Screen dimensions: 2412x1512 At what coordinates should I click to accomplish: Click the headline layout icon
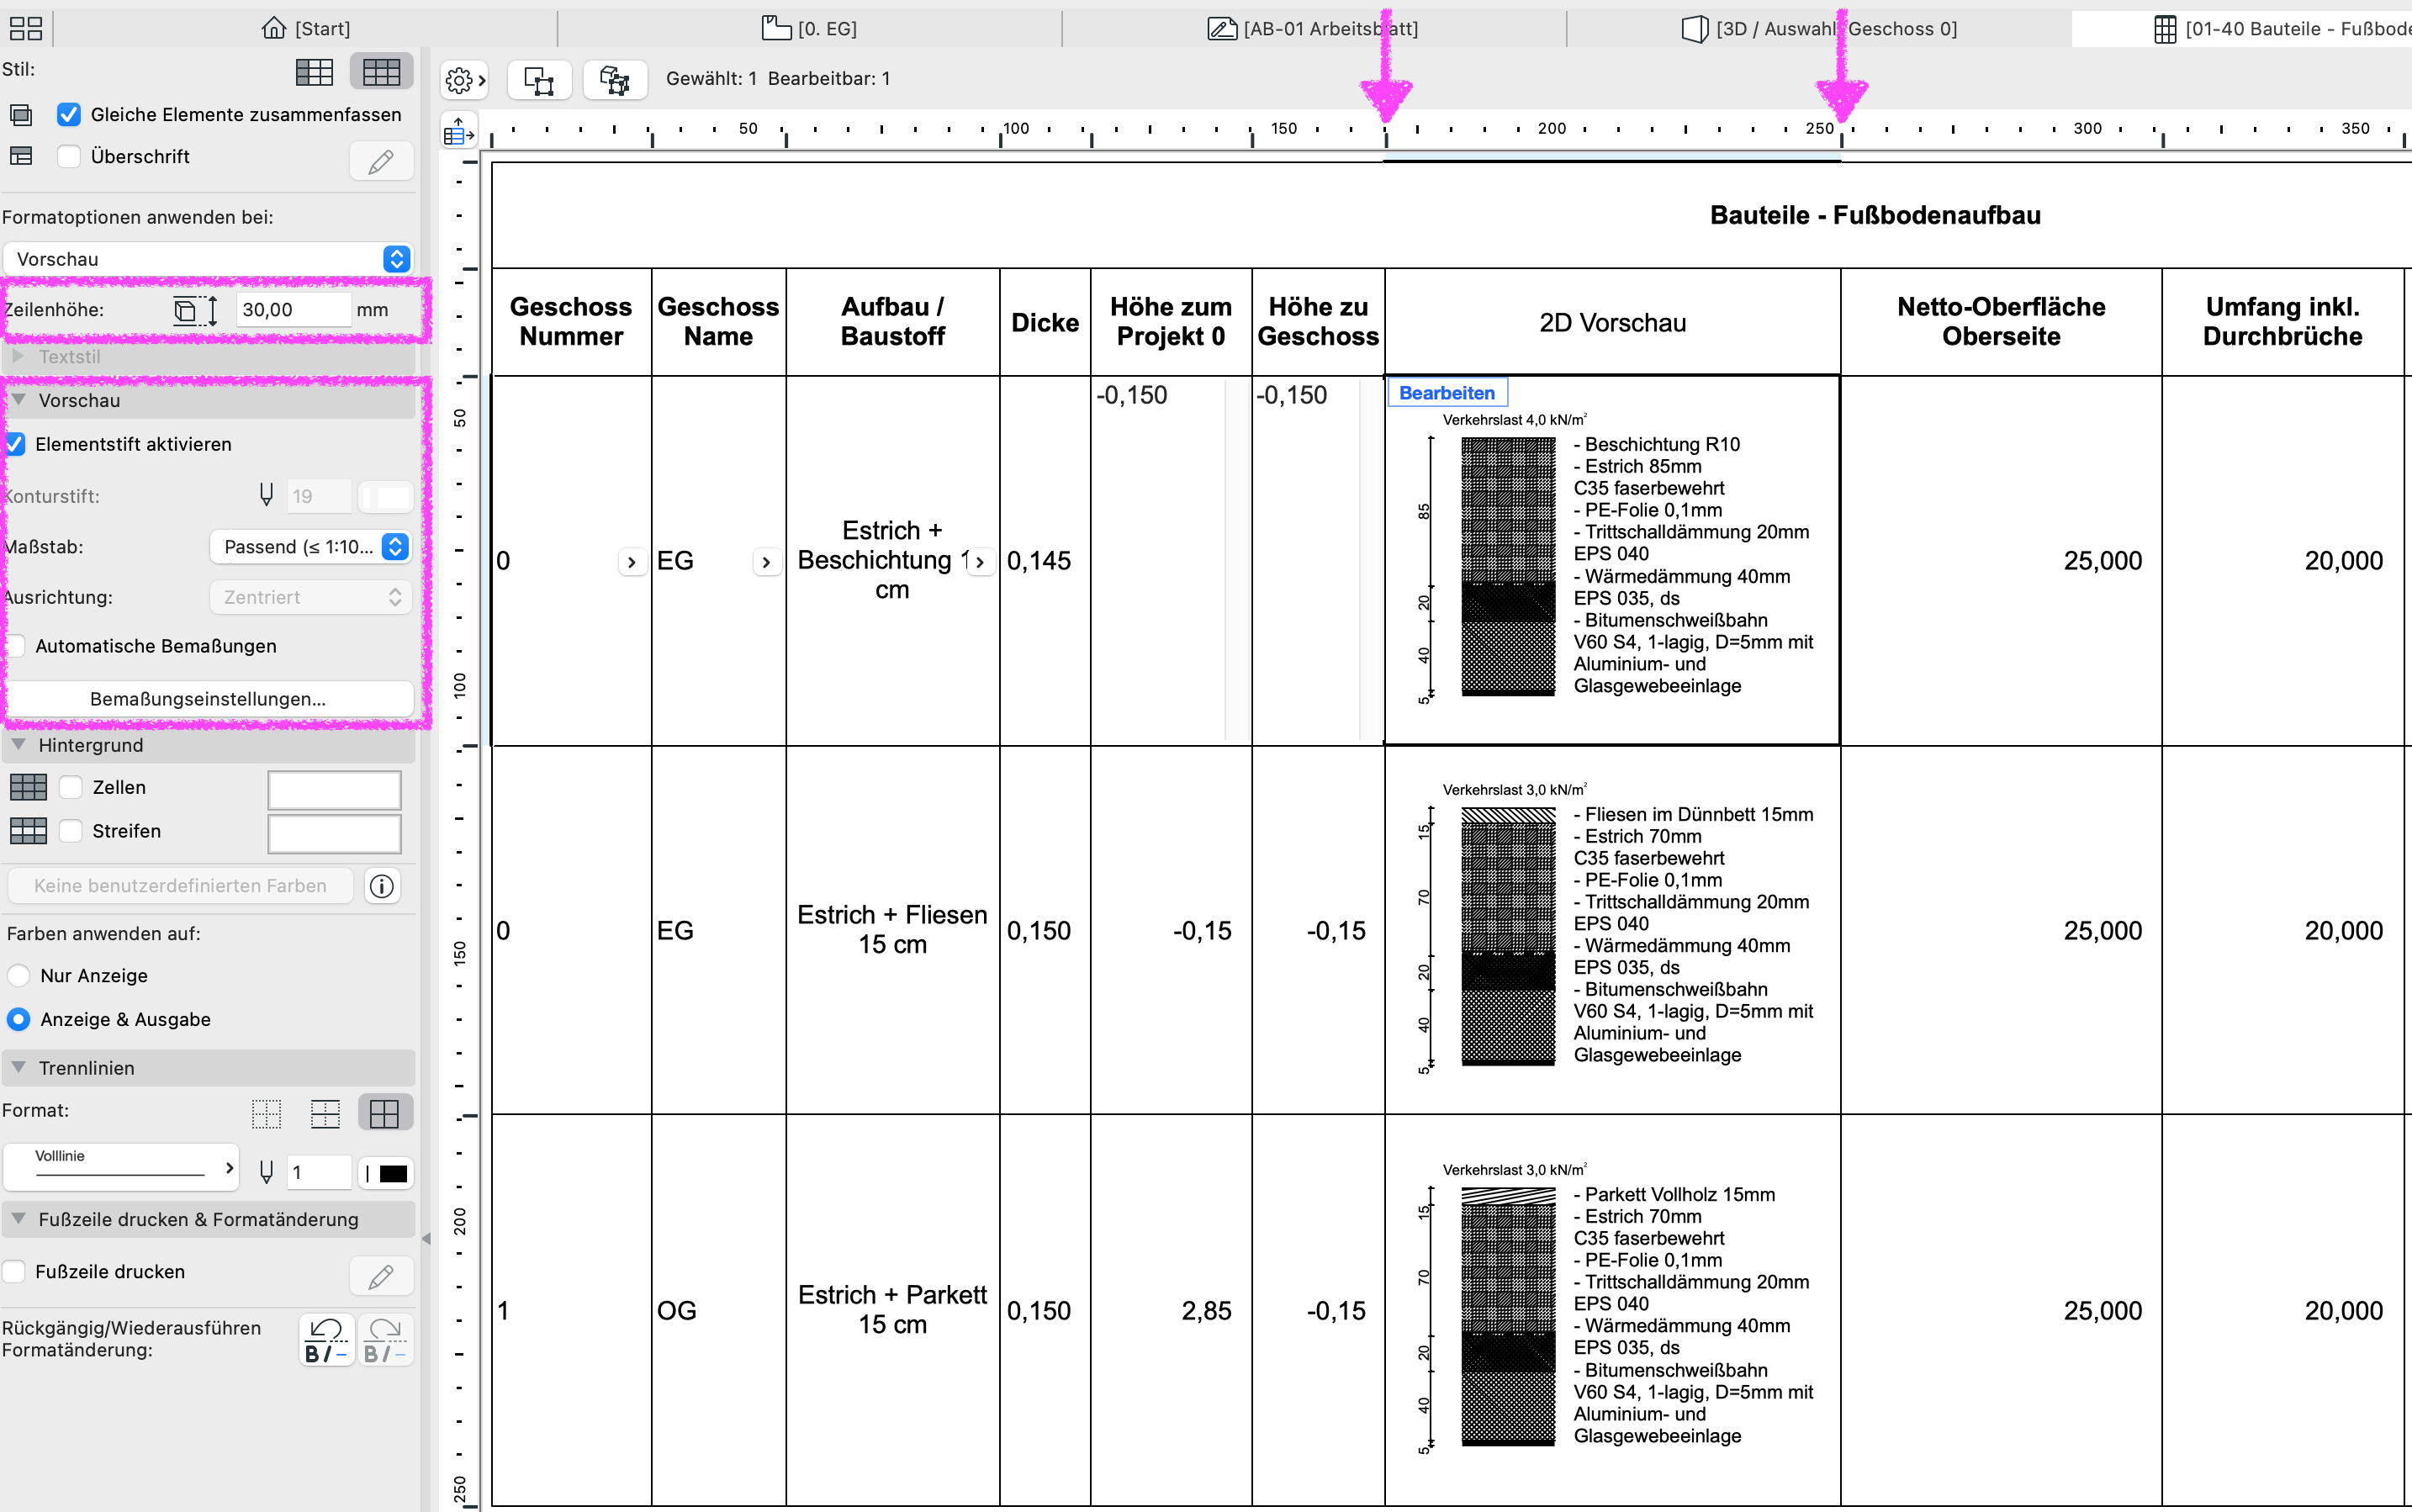coord(21,156)
